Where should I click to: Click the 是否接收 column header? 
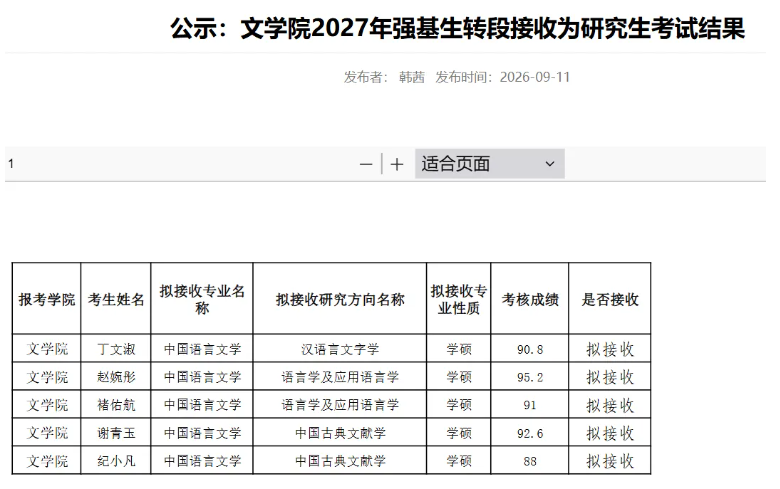pyautogui.click(x=610, y=299)
